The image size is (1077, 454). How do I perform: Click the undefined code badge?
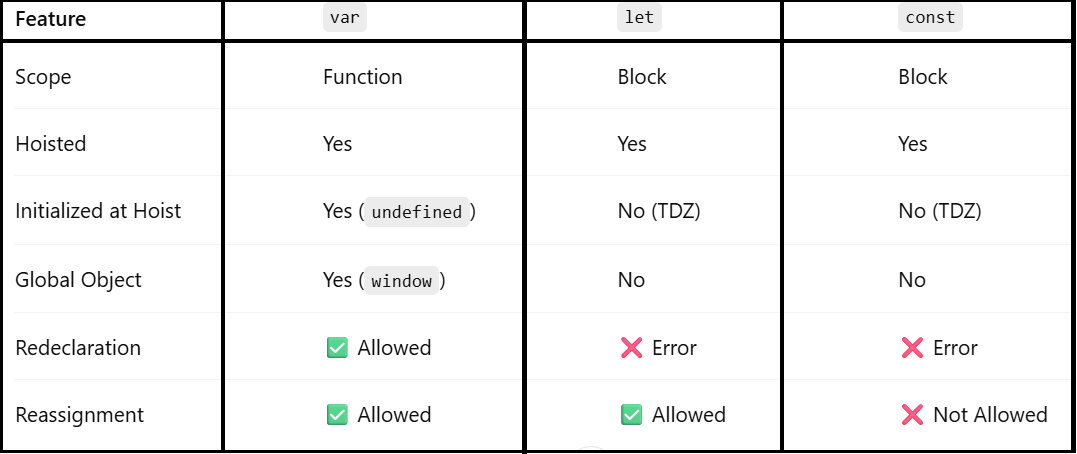tap(416, 212)
